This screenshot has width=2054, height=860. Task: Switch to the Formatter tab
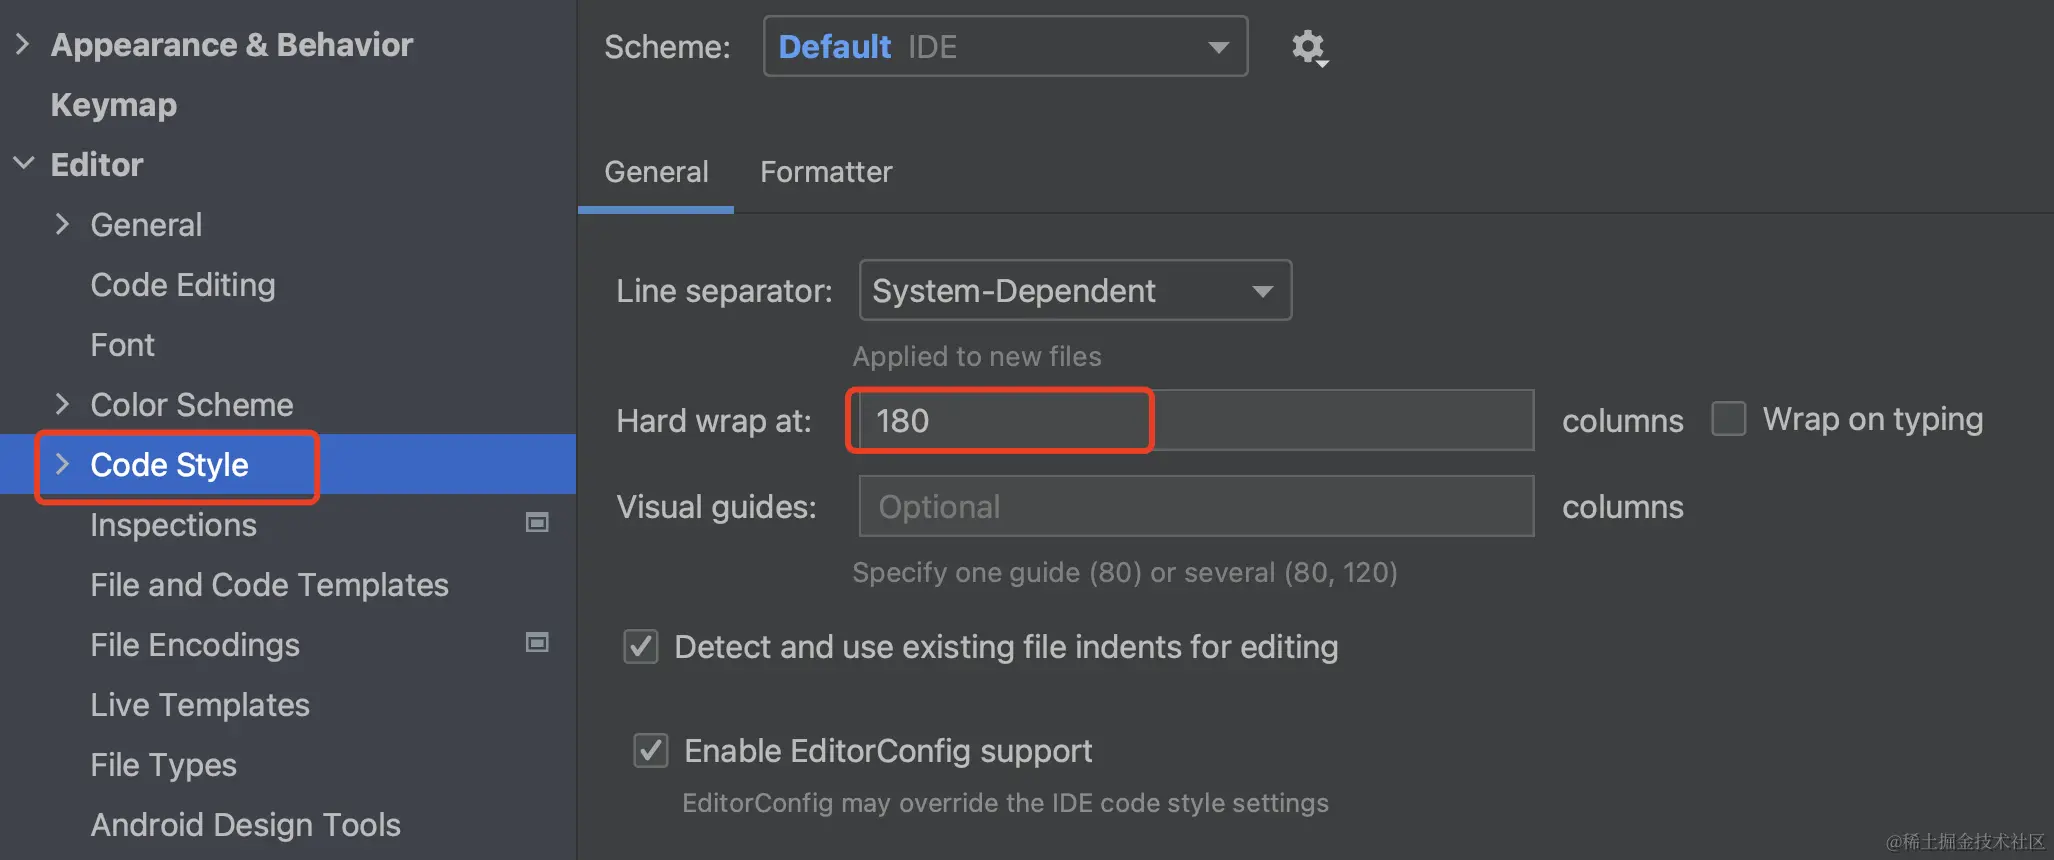826,172
